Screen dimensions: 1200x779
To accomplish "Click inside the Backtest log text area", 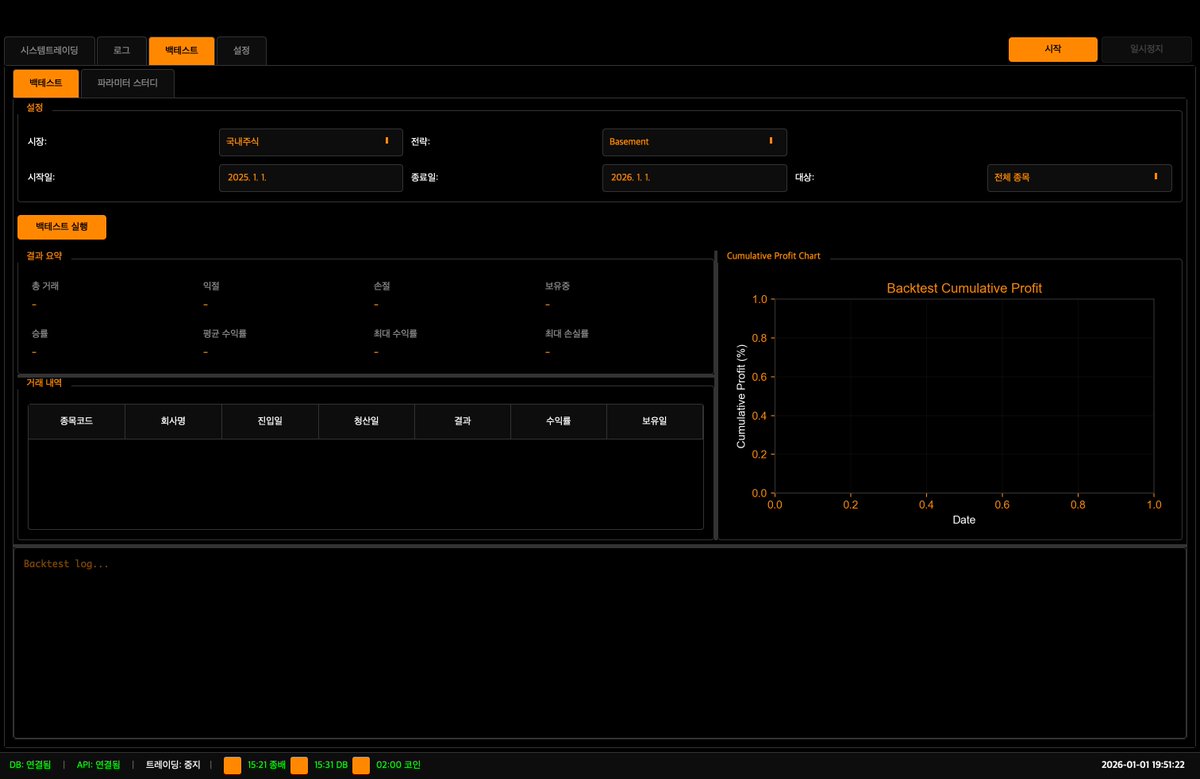I will (599, 643).
